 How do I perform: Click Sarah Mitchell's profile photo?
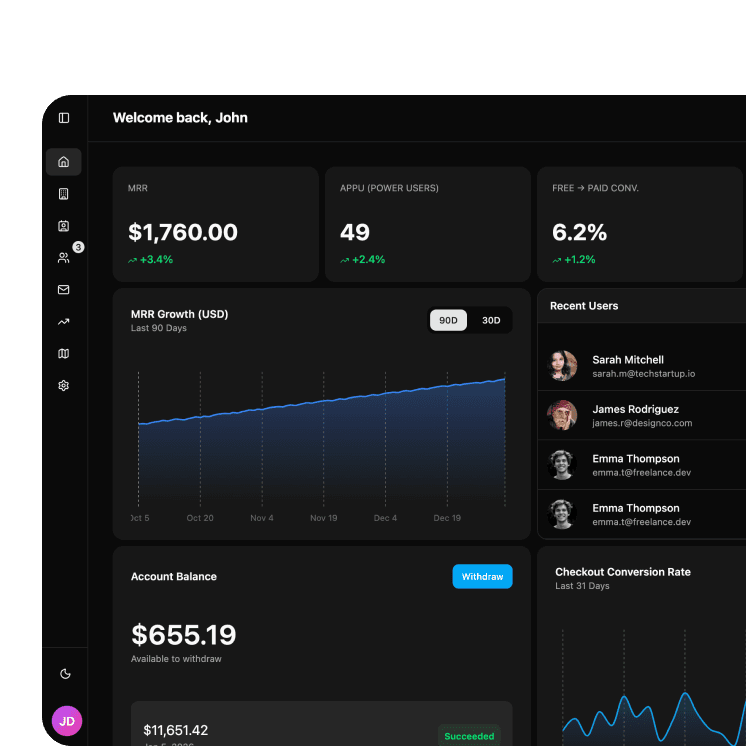tap(563, 366)
